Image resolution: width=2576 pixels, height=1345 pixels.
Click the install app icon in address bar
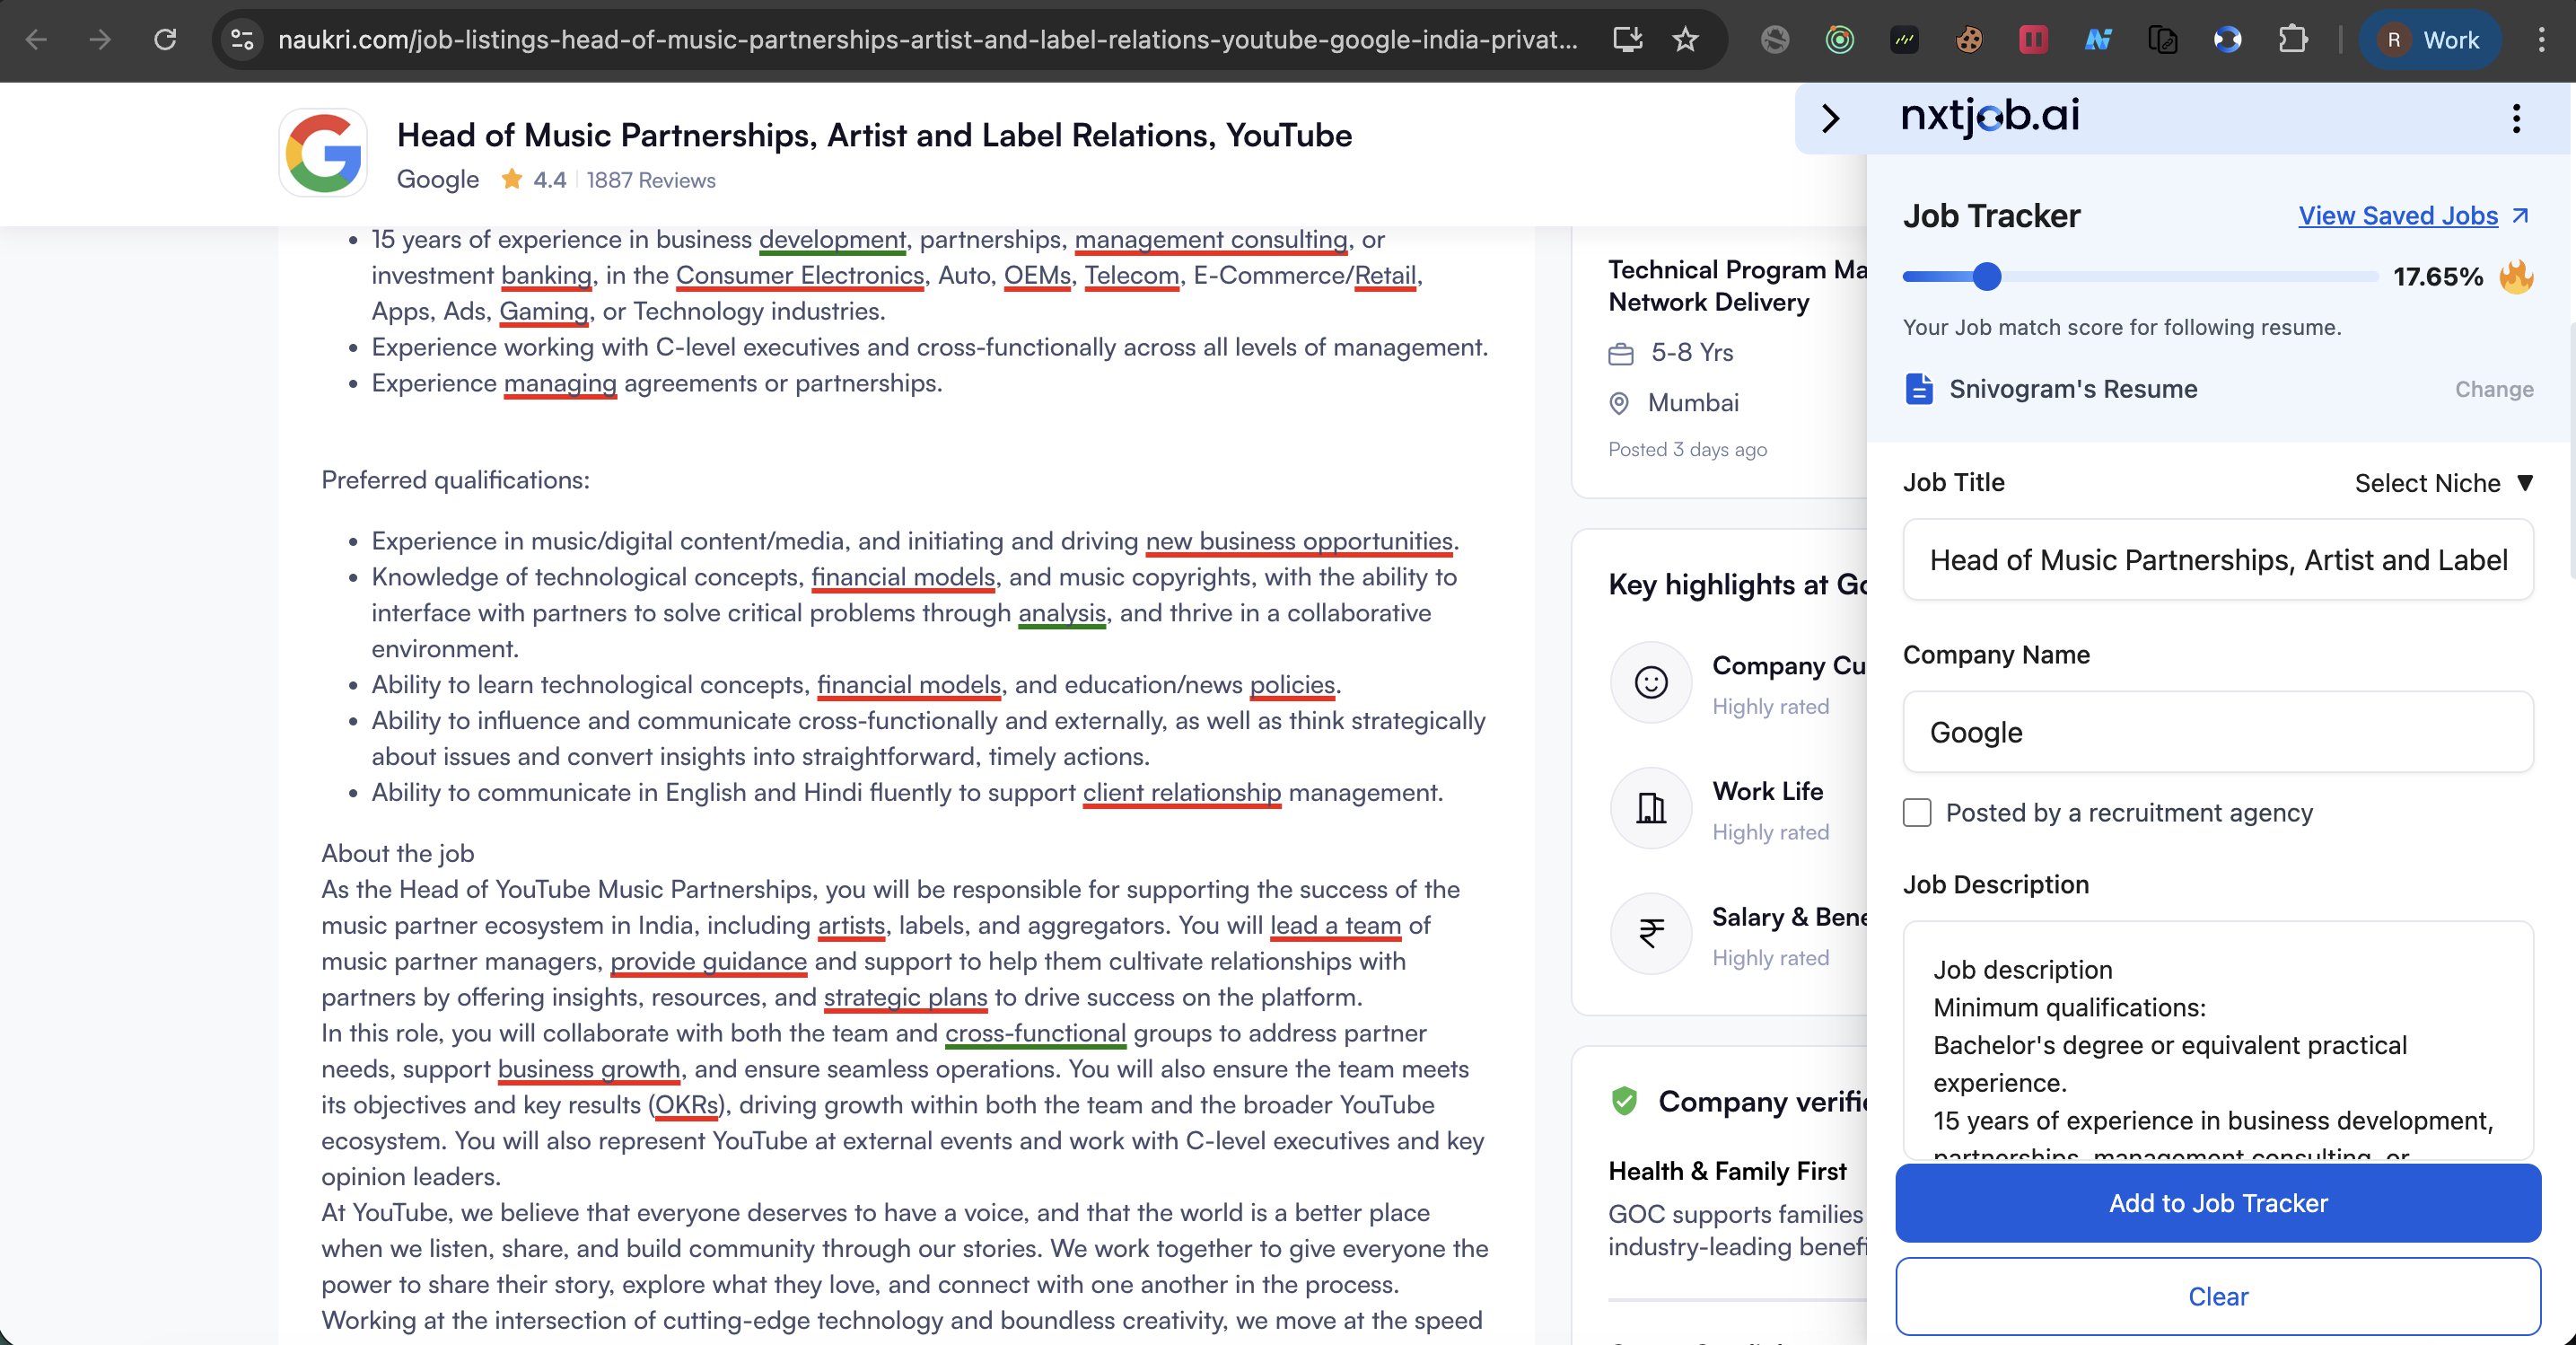coord(1627,40)
